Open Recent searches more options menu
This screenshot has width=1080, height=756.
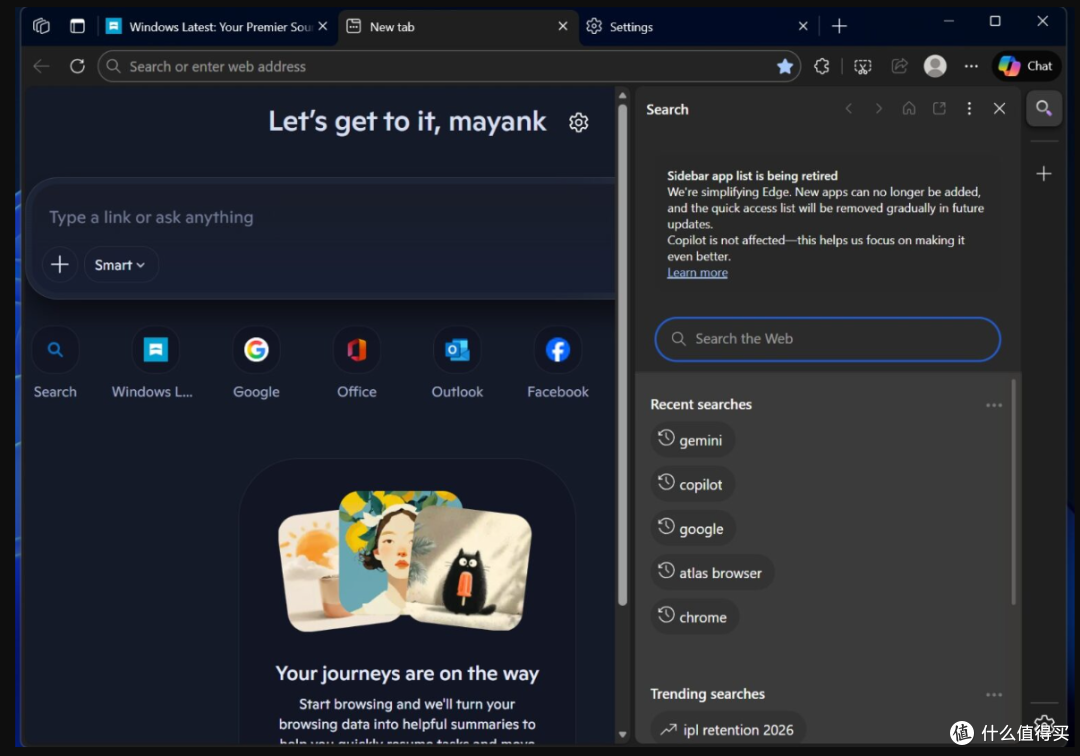coord(993,405)
